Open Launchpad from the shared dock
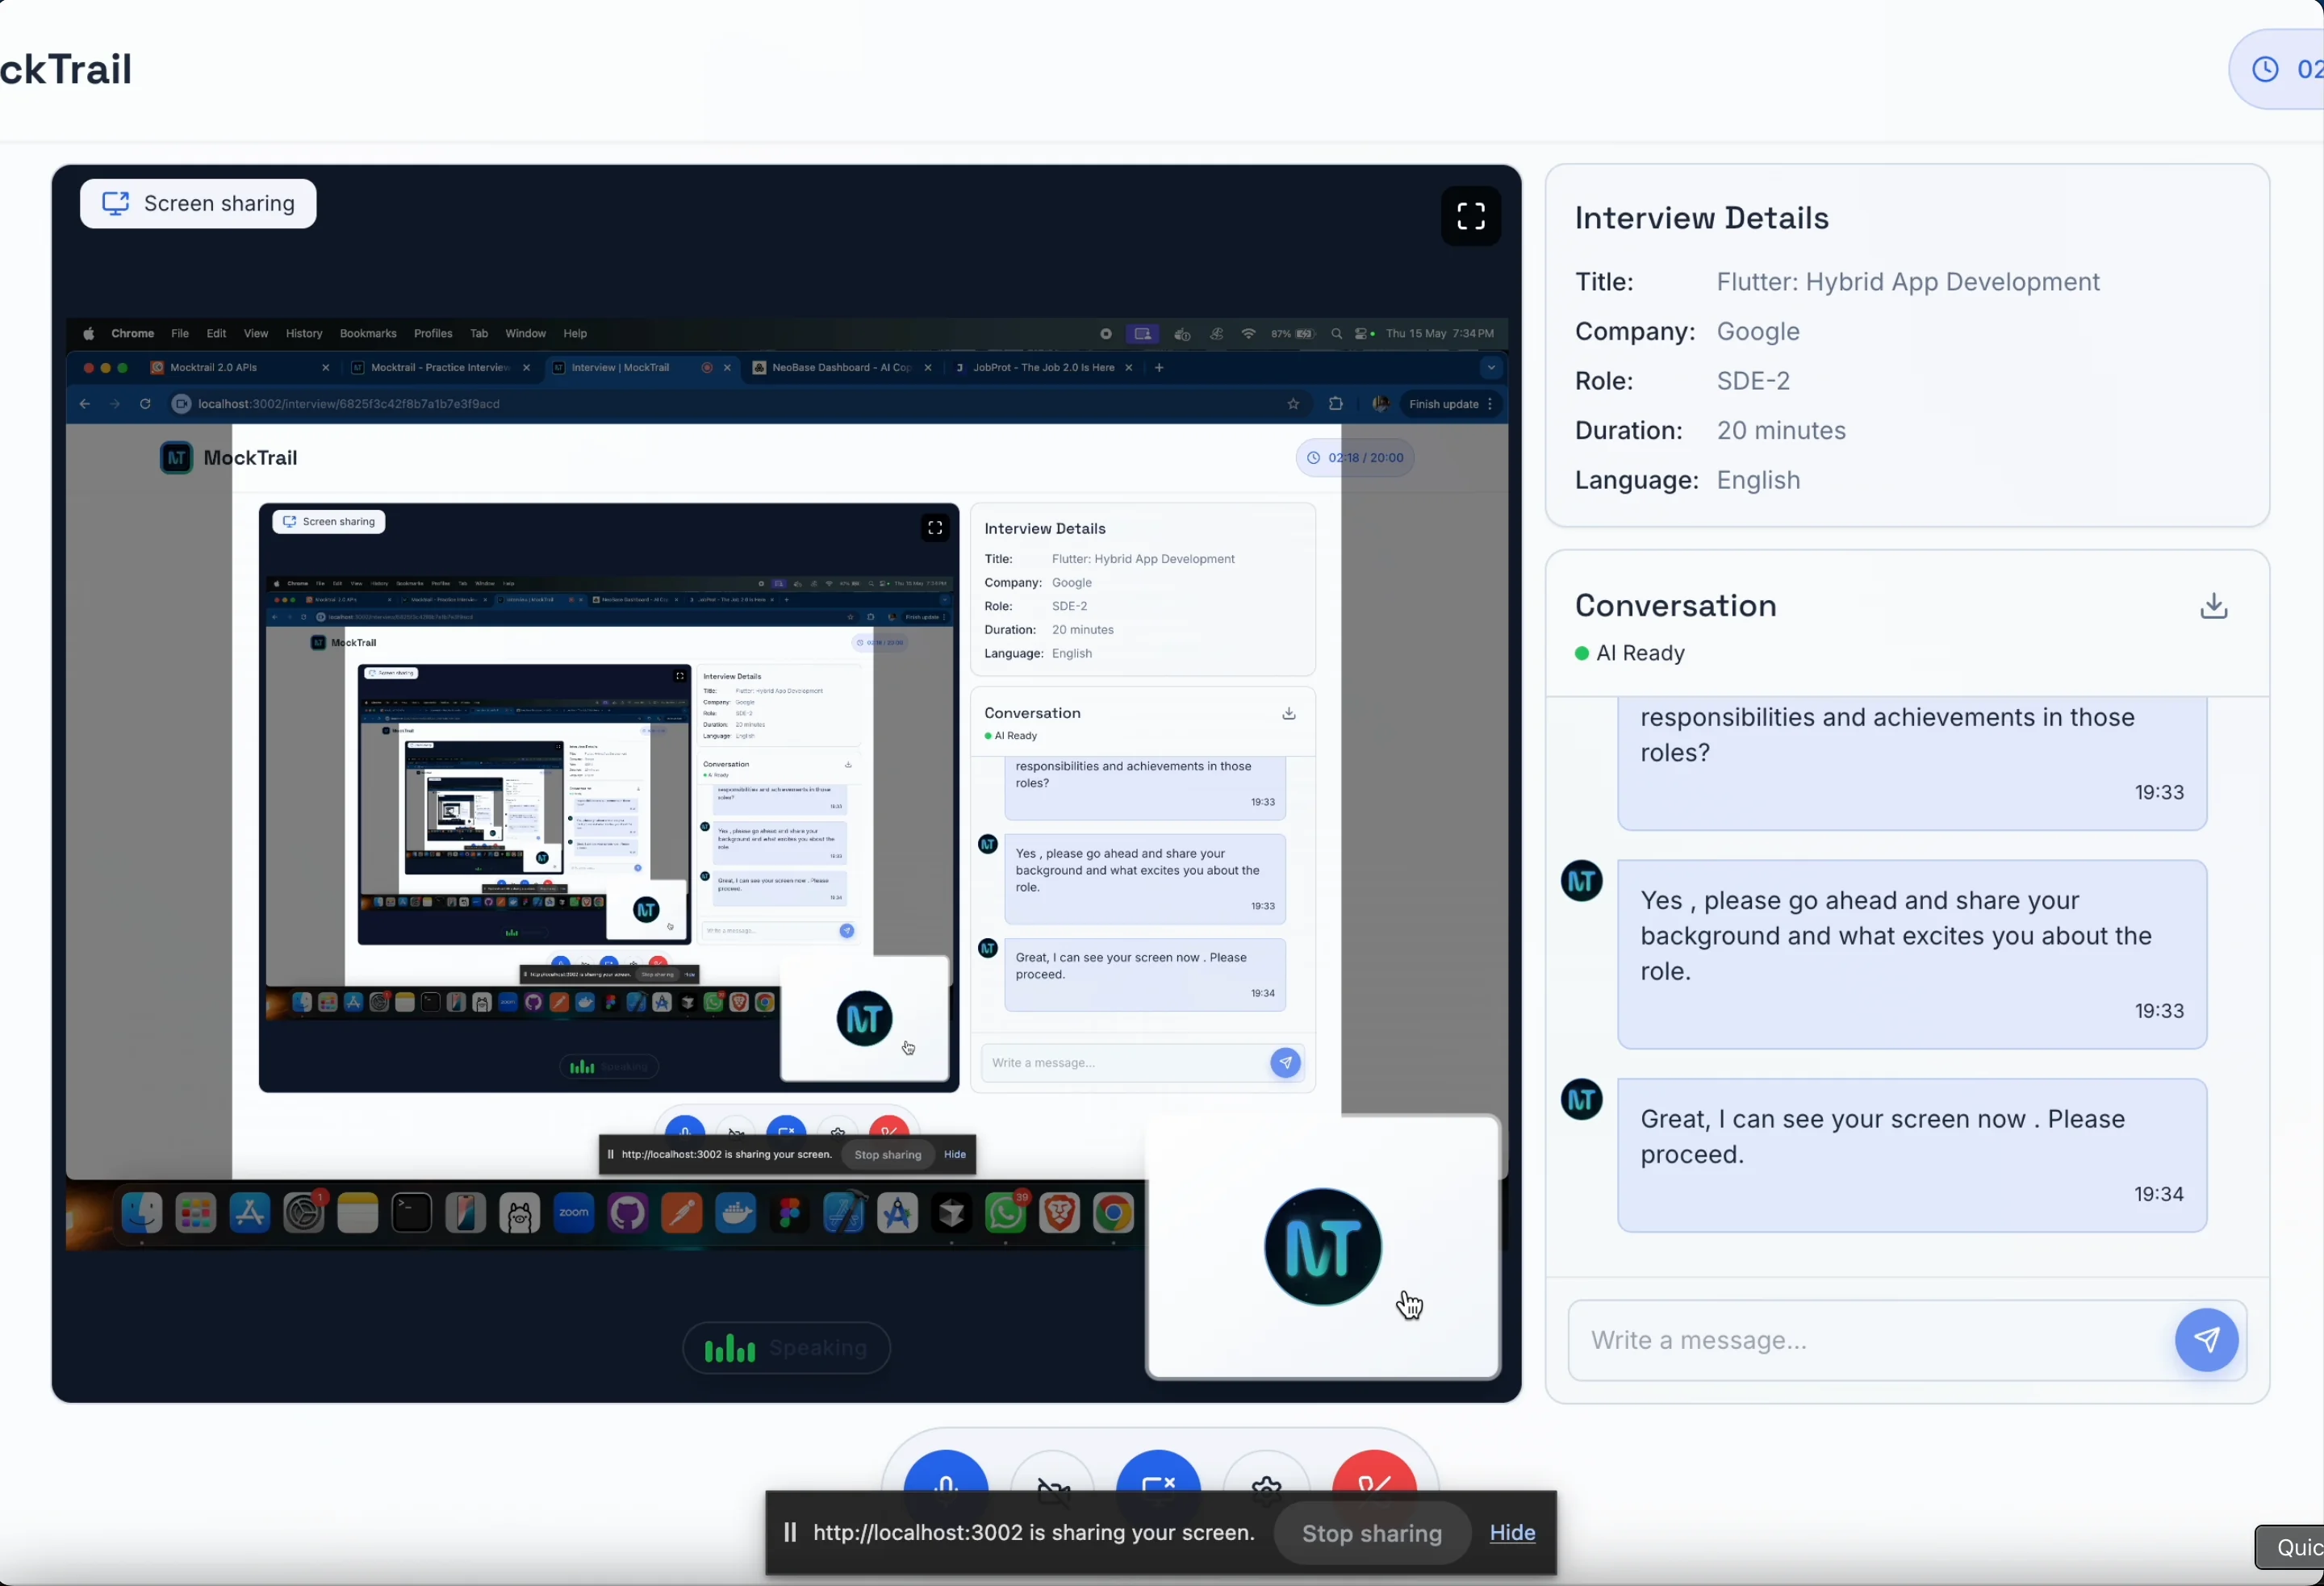The height and width of the screenshot is (1586, 2324). tap(195, 1214)
